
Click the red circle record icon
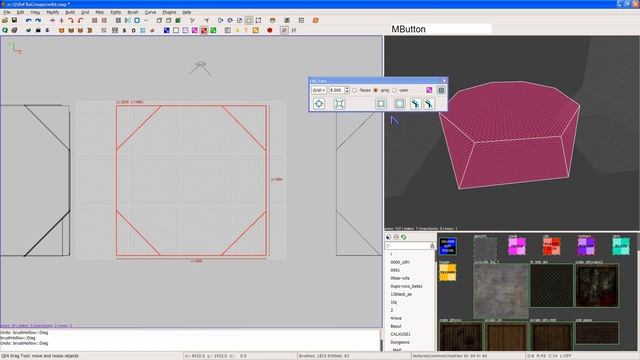270,30
